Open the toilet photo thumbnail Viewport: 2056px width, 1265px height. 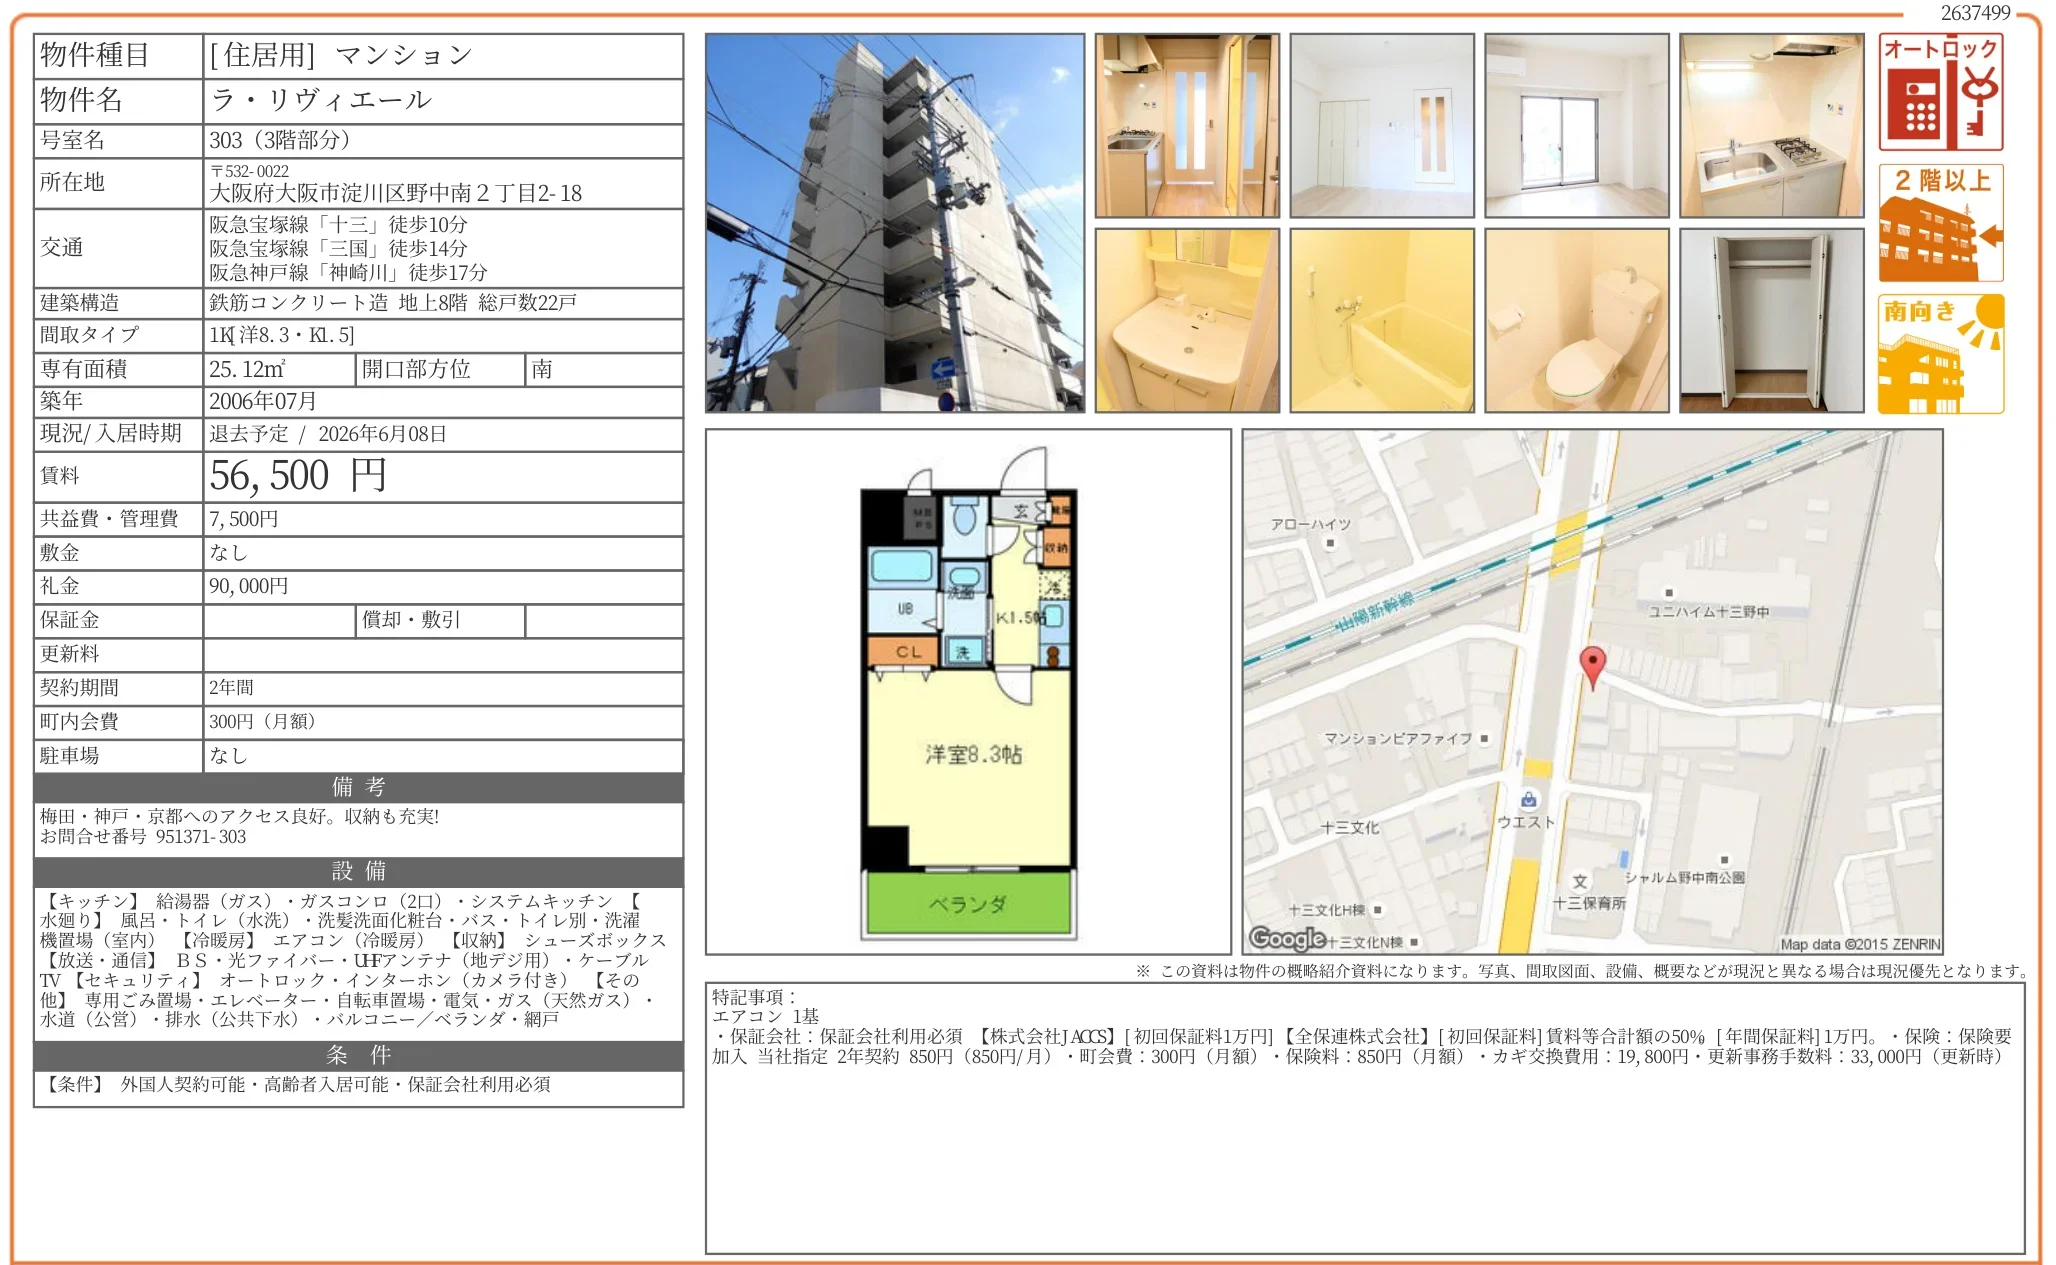(1576, 321)
